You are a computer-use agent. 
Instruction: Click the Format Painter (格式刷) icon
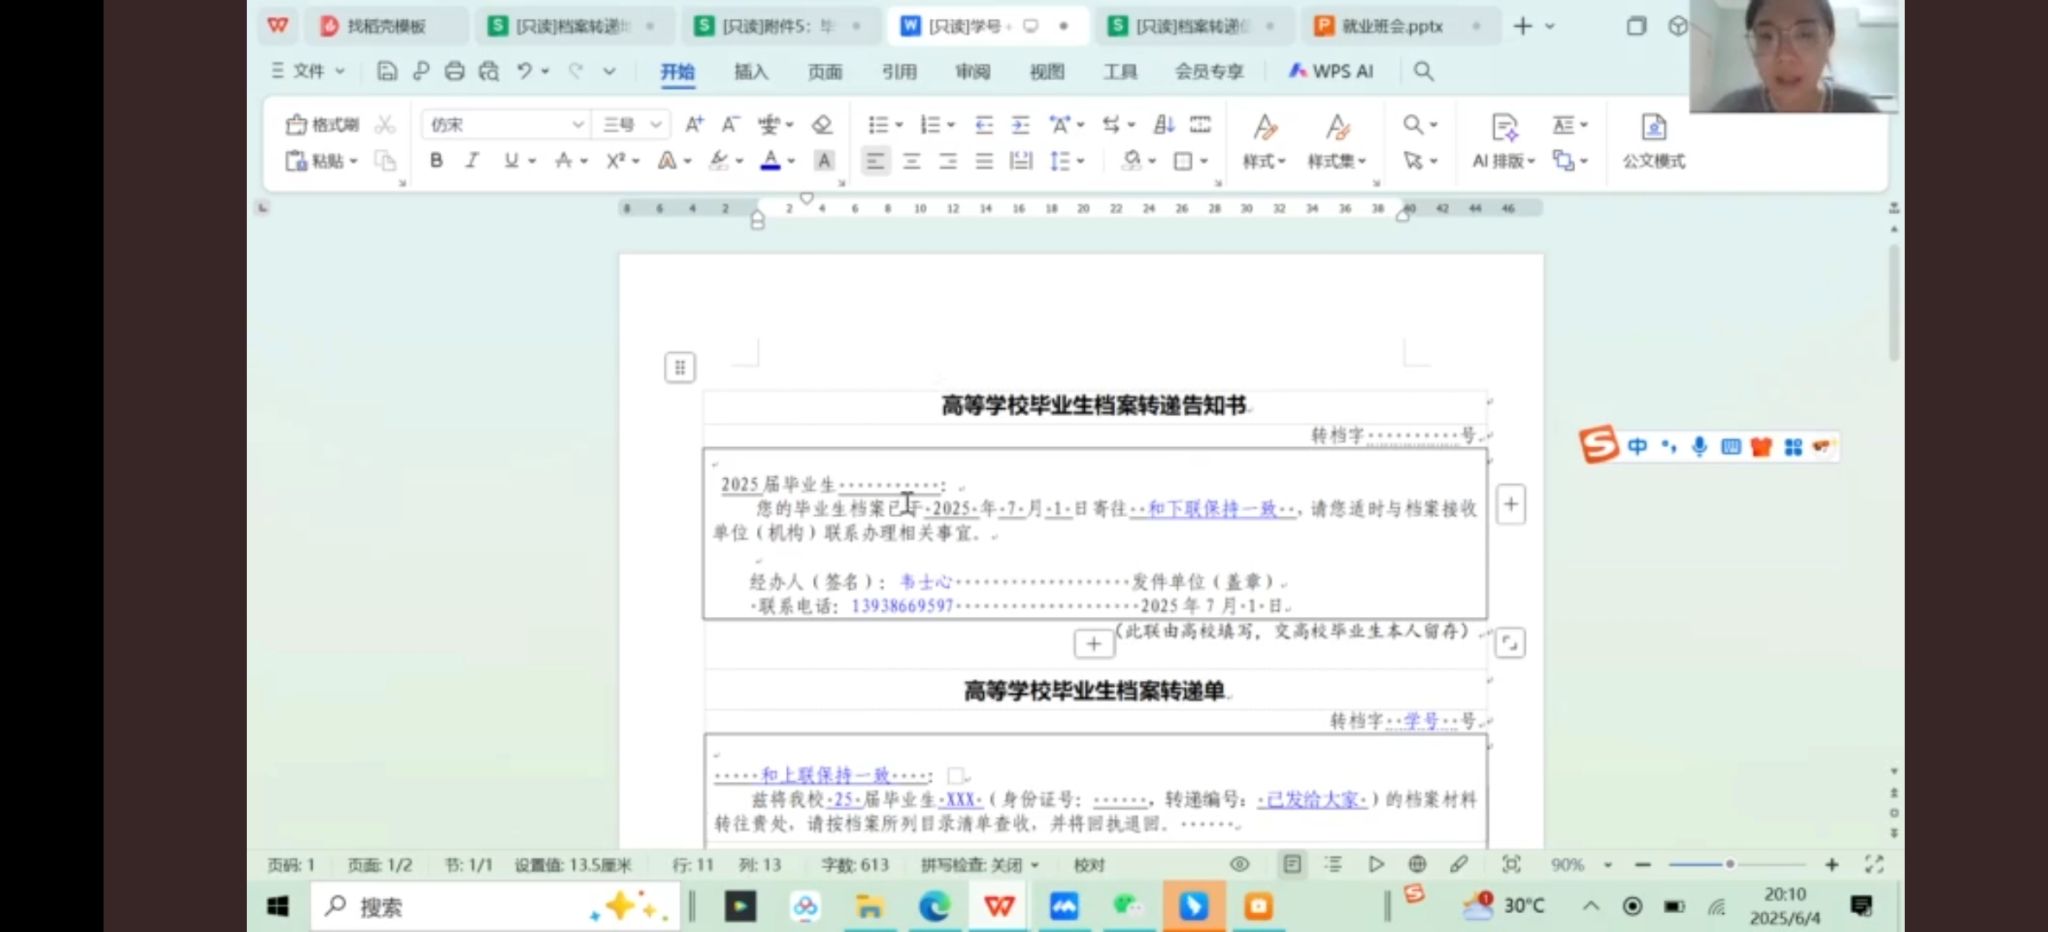tap(322, 125)
